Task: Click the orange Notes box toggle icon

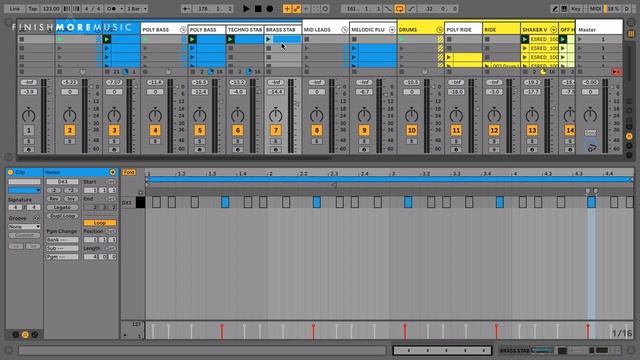Action: [25, 335]
